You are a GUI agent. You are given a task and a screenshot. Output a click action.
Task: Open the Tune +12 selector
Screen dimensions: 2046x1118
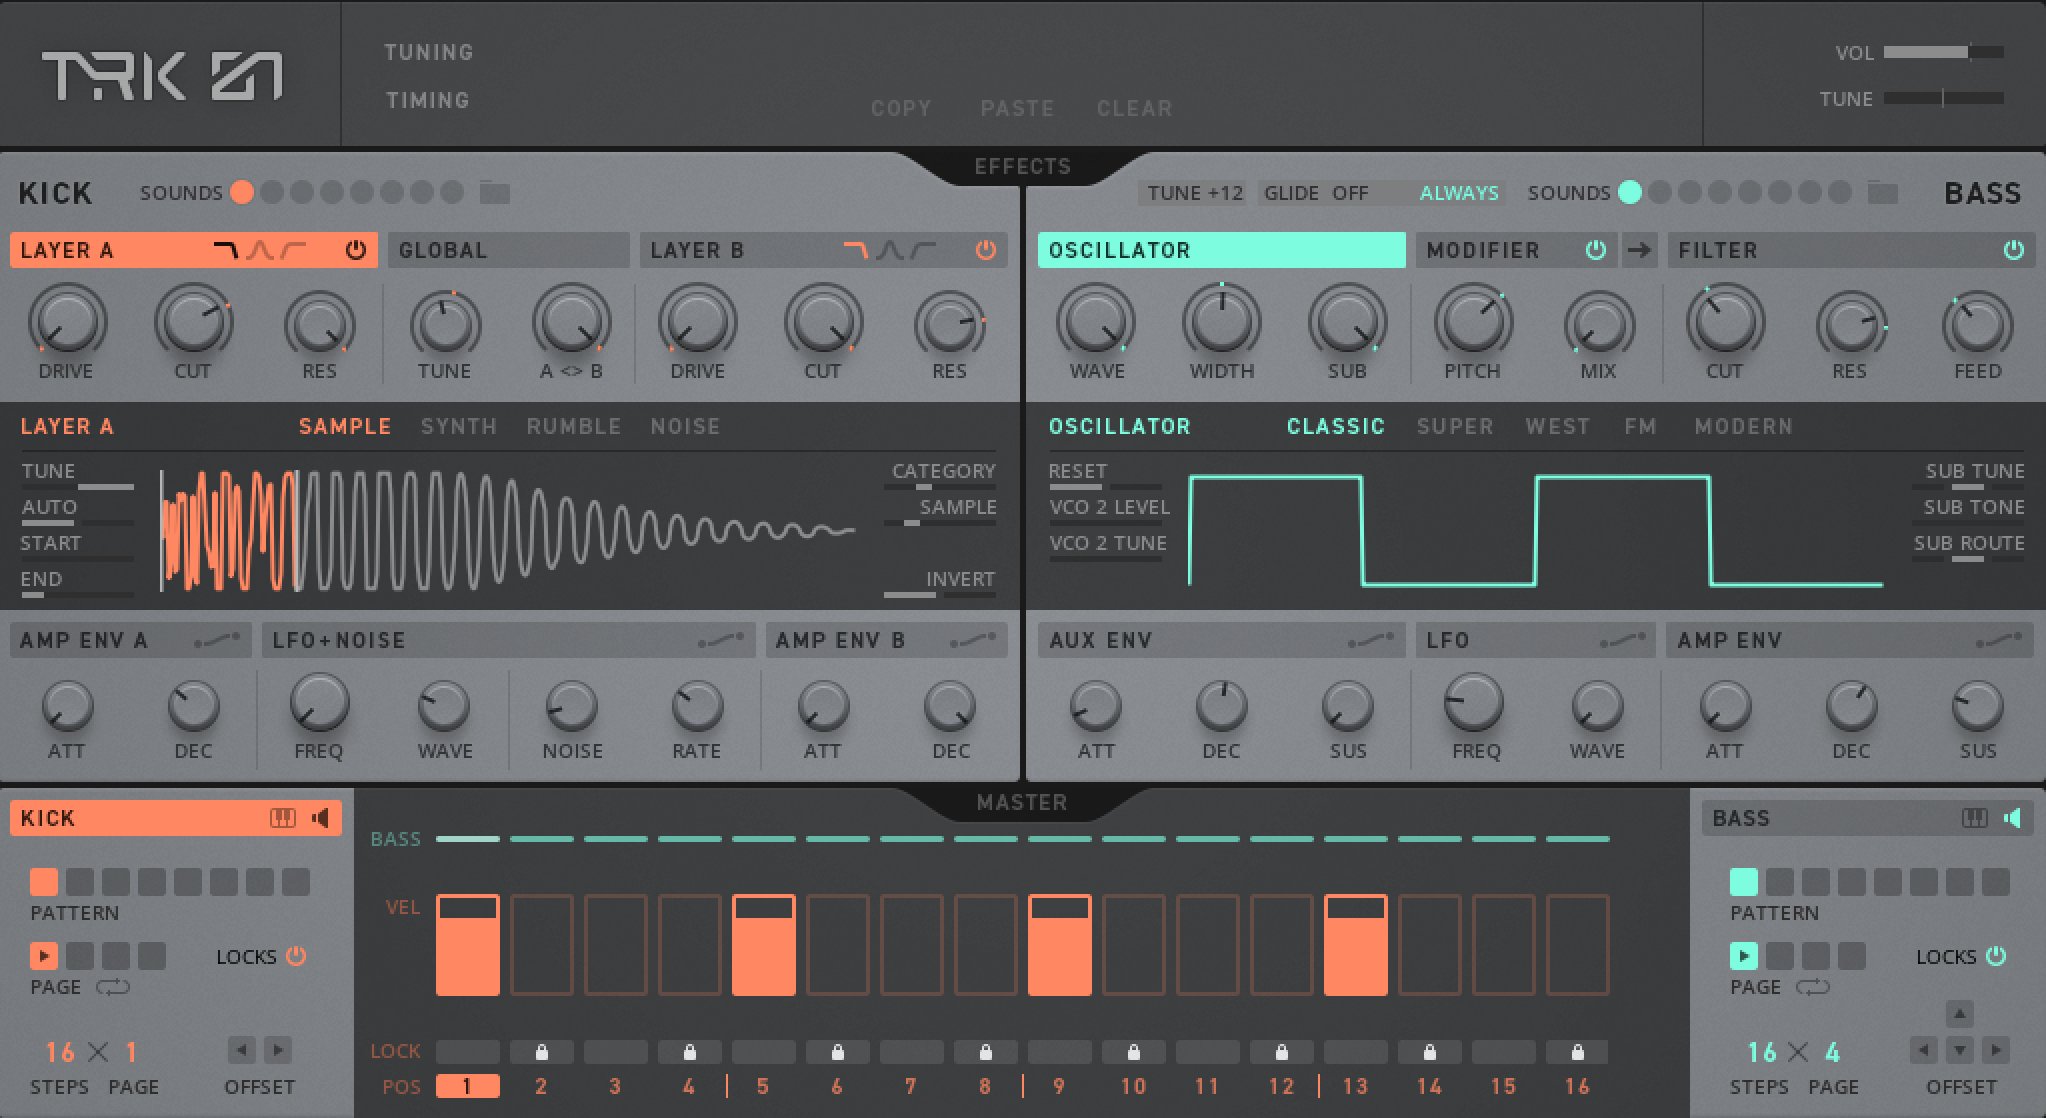(x=1195, y=193)
